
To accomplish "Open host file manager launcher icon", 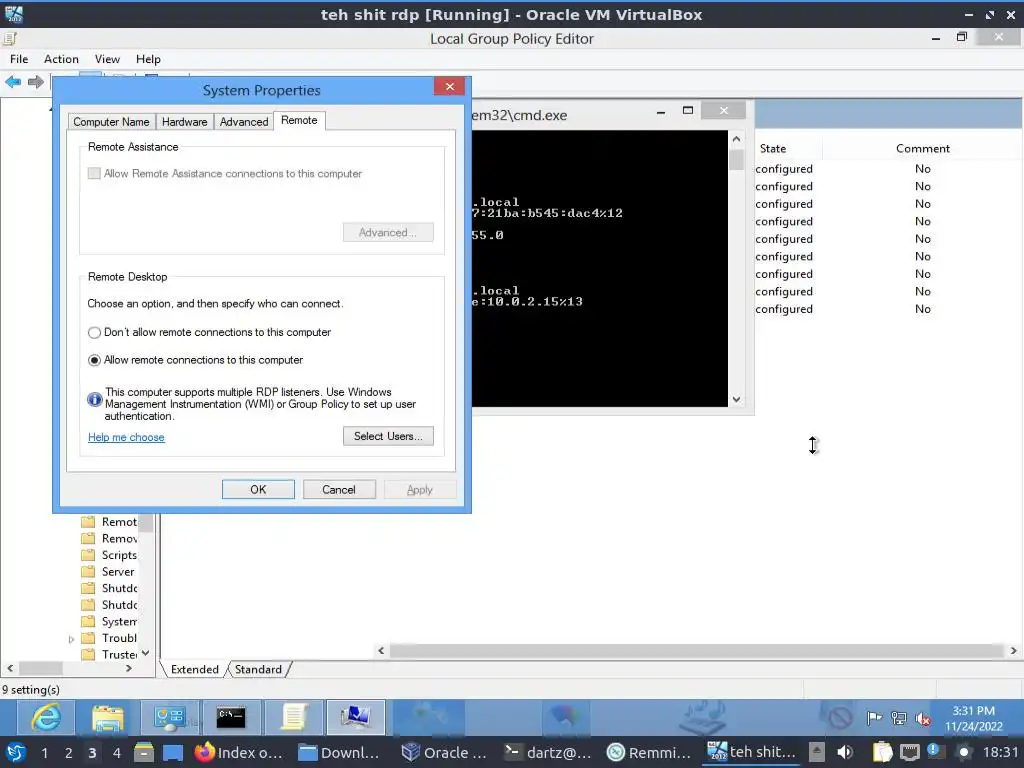I will click(x=144, y=753).
